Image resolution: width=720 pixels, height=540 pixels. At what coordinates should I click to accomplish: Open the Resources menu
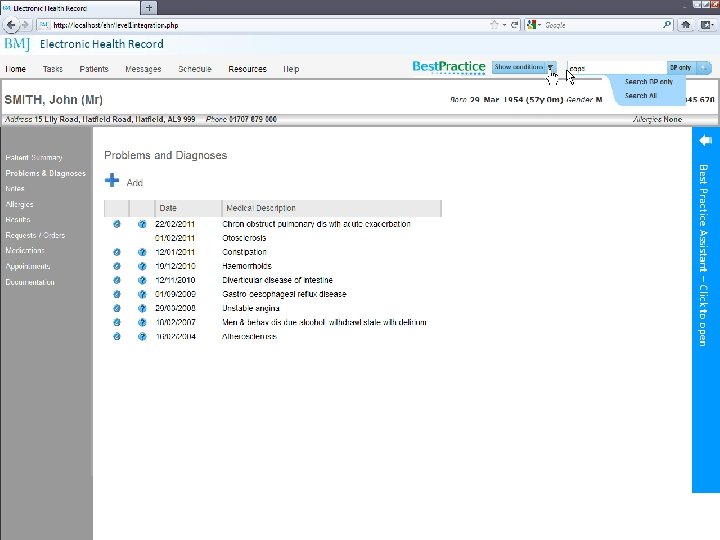(x=247, y=69)
